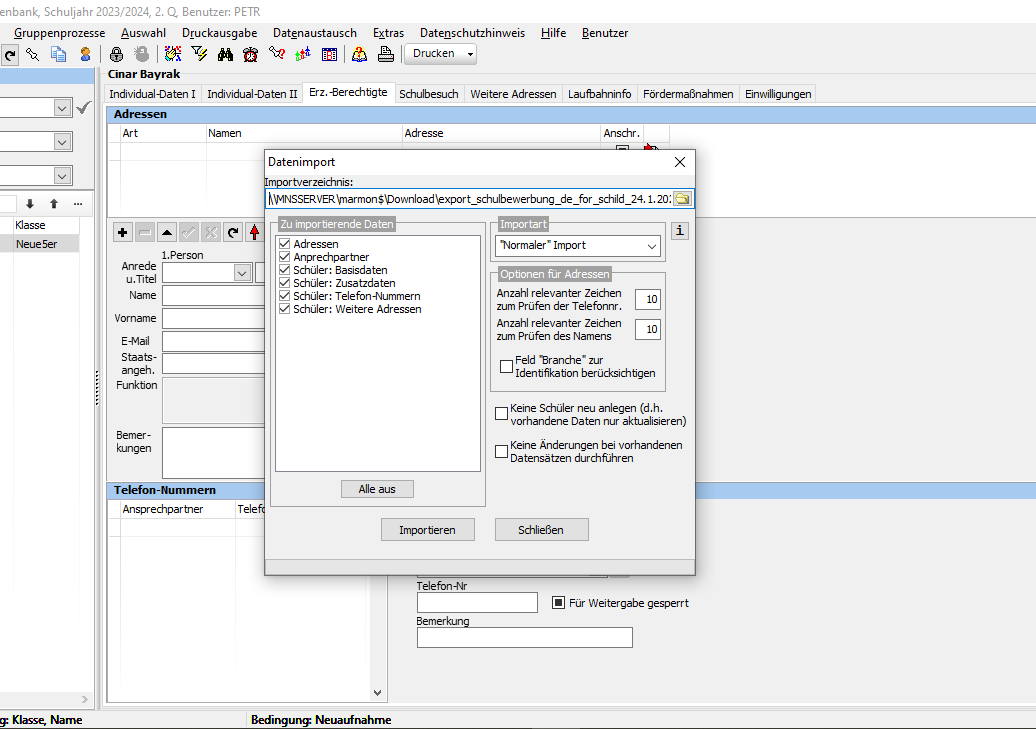Click the info 'i' button in Datenimport
1036x729 pixels.
(680, 231)
